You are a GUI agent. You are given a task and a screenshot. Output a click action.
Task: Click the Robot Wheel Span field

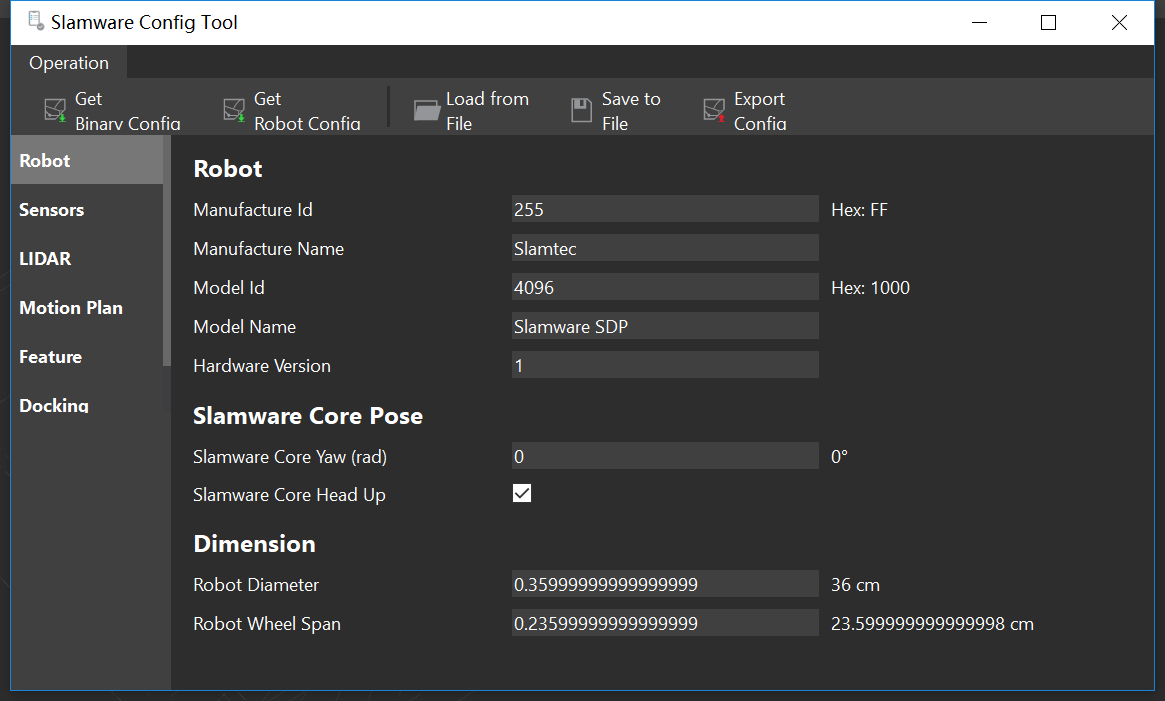(x=665, y=623)
